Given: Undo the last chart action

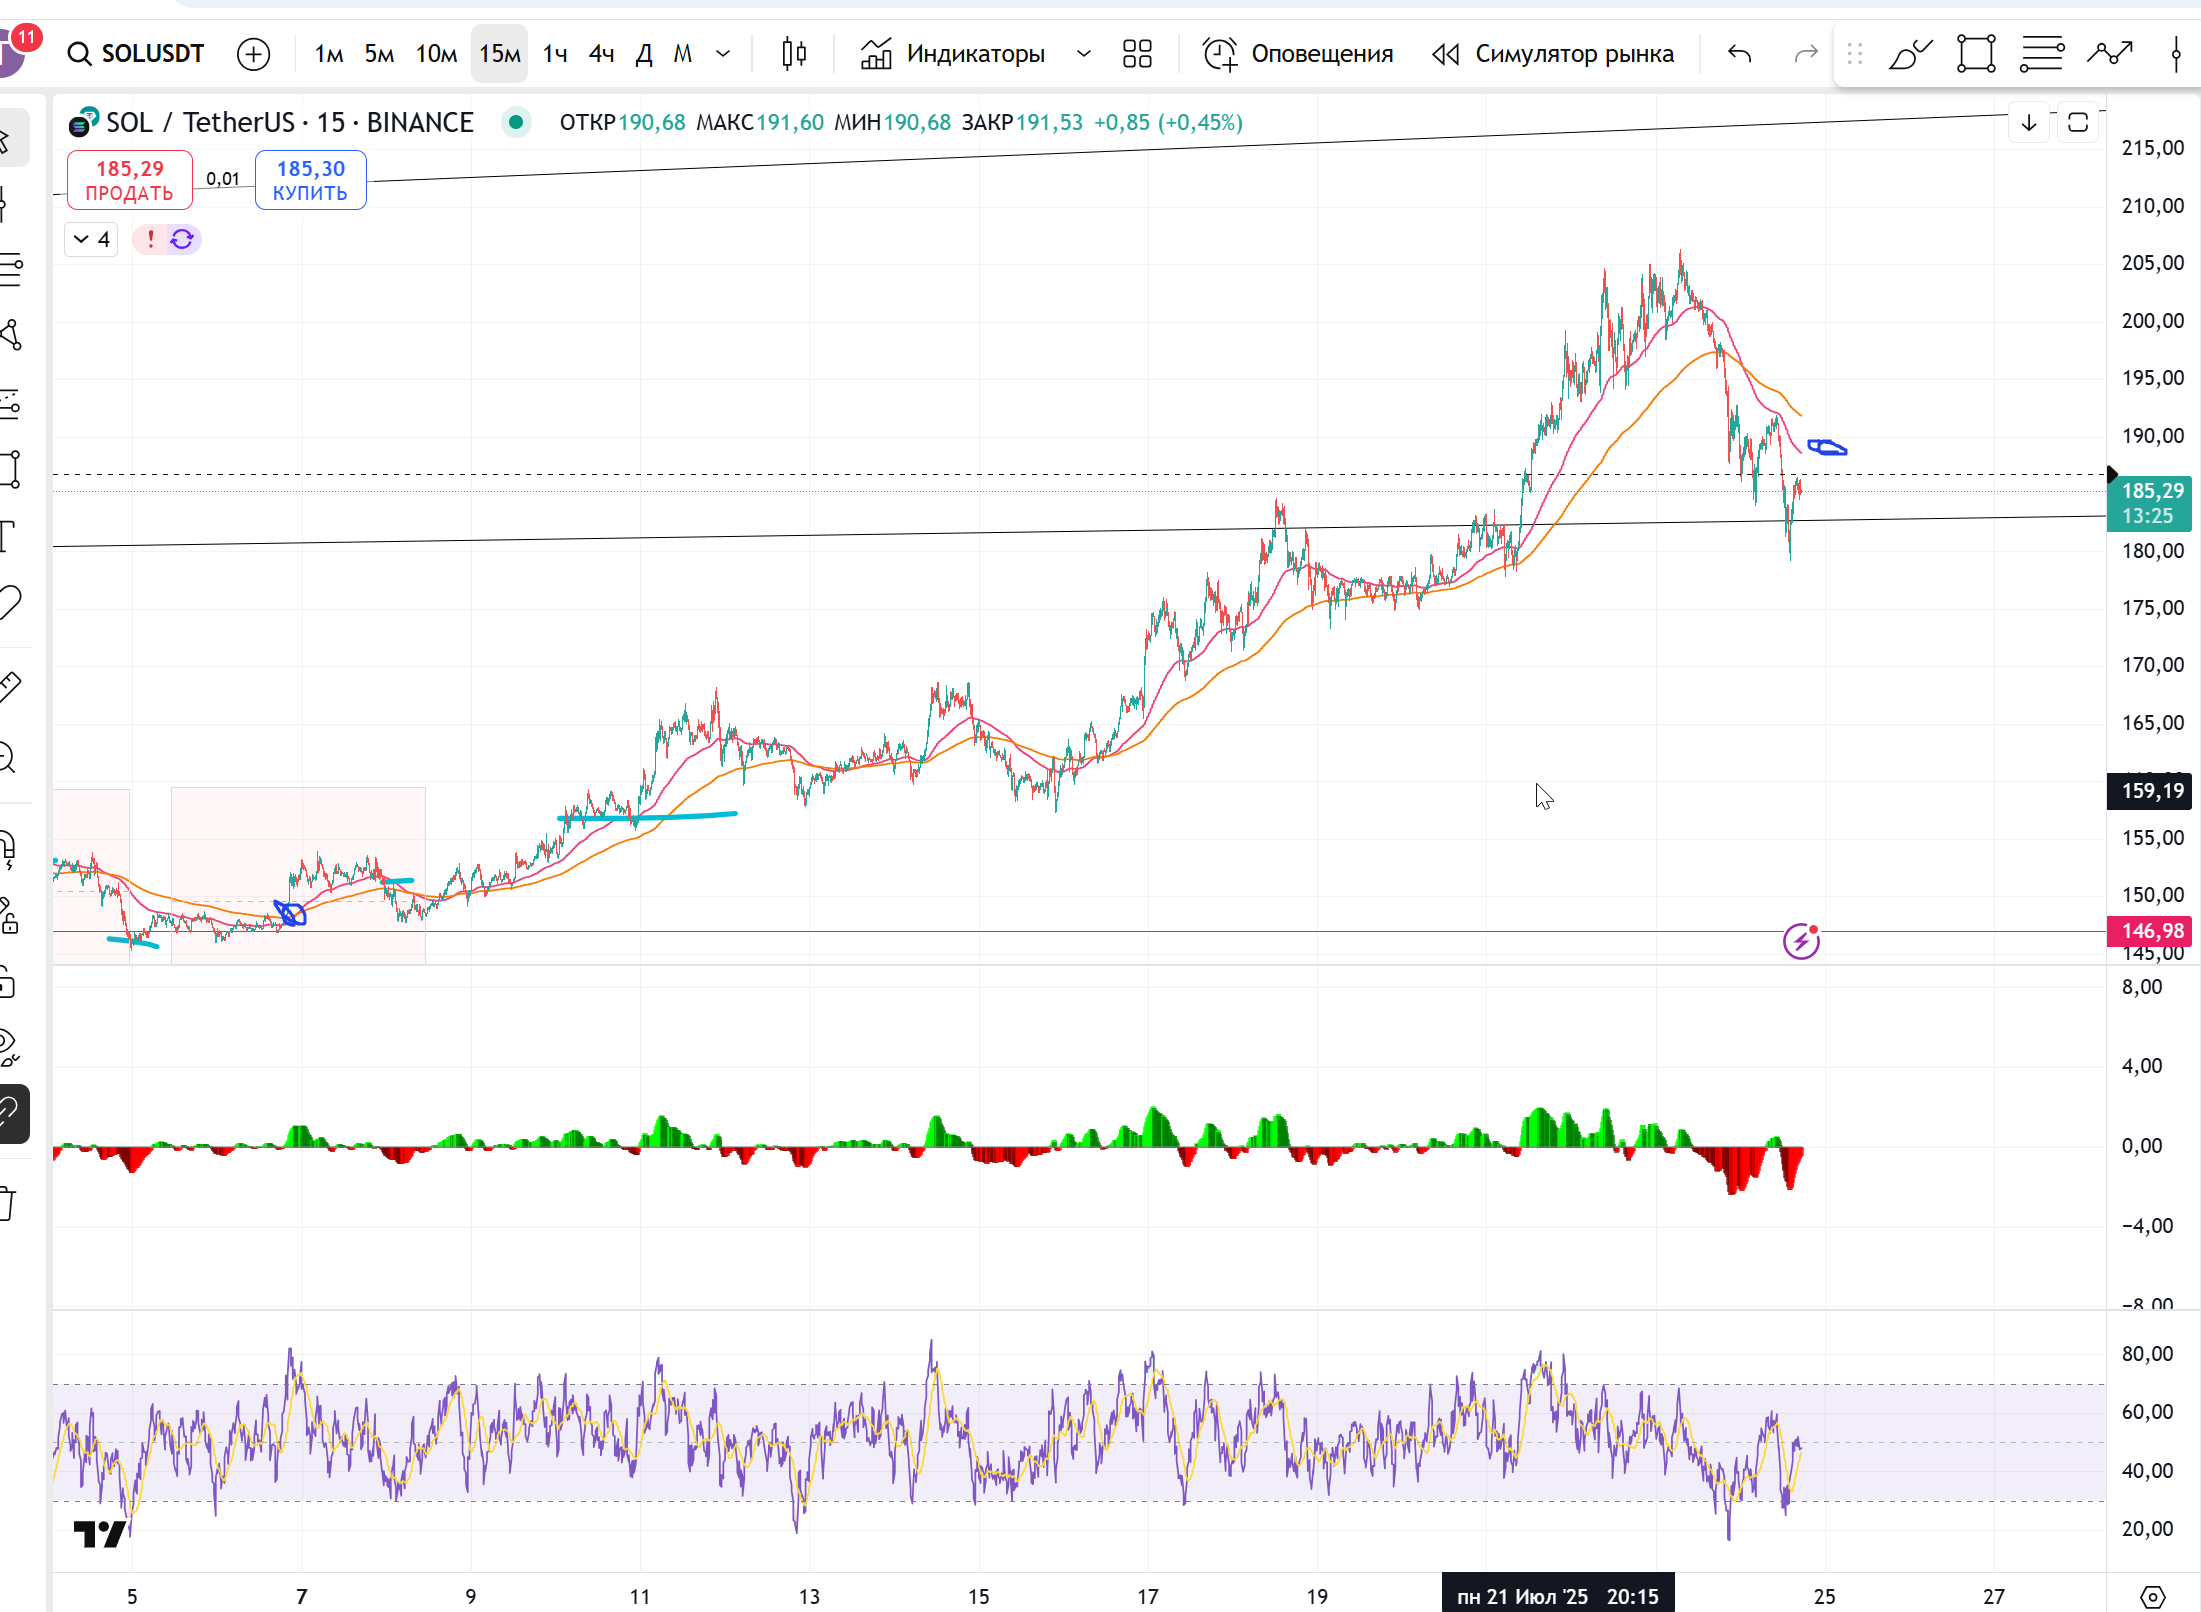Looking at the screenshot, I should click(1740, 53).
